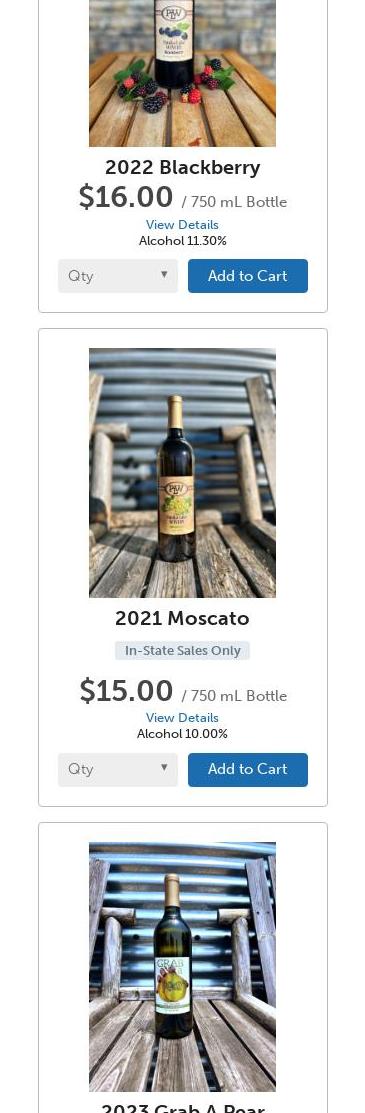Viewport: 365px width, 1113px height.
Task: Open View Details under 2021 Moscato
Action: [182, 718]
